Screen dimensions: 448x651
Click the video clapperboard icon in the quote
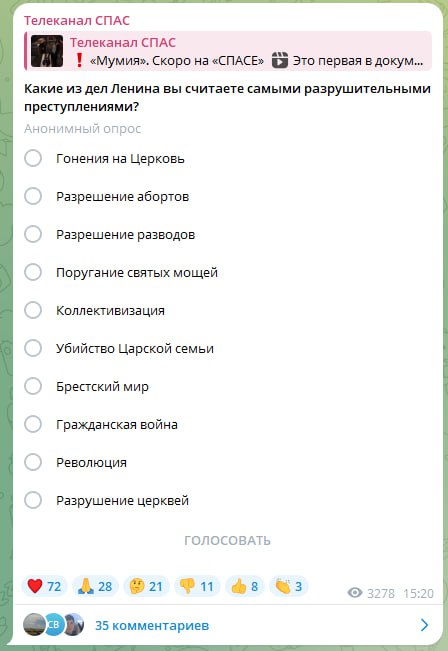[280, 61]
